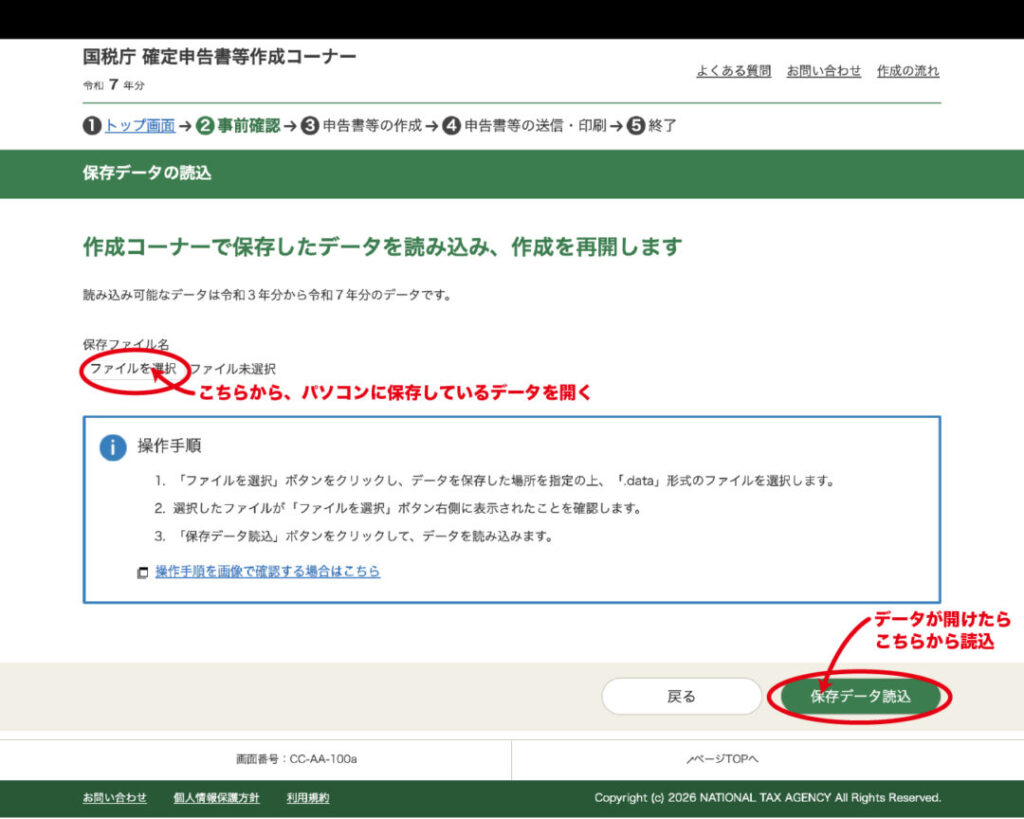Viewport: 1024px width, 819px height.
Task: Go to トップ画面 in the breadcrumb
Action: [x=140, y=126]
